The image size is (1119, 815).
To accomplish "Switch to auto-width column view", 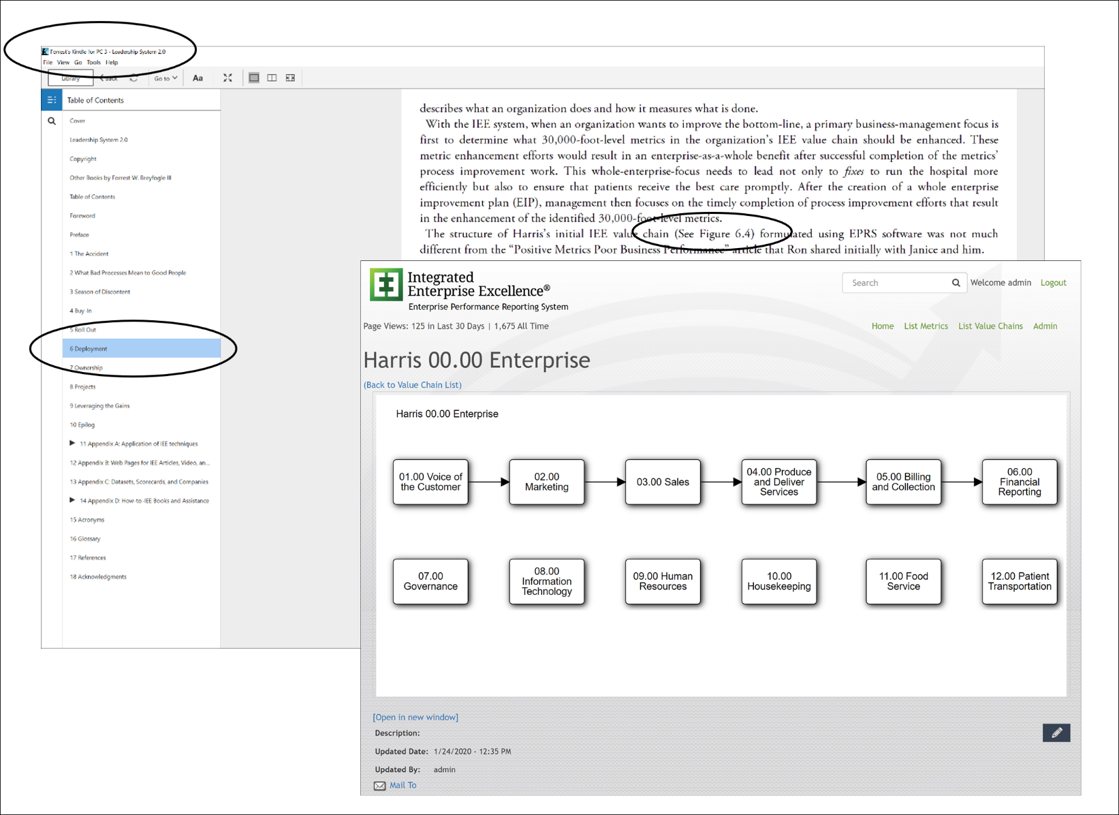I will tap(291, 78).
